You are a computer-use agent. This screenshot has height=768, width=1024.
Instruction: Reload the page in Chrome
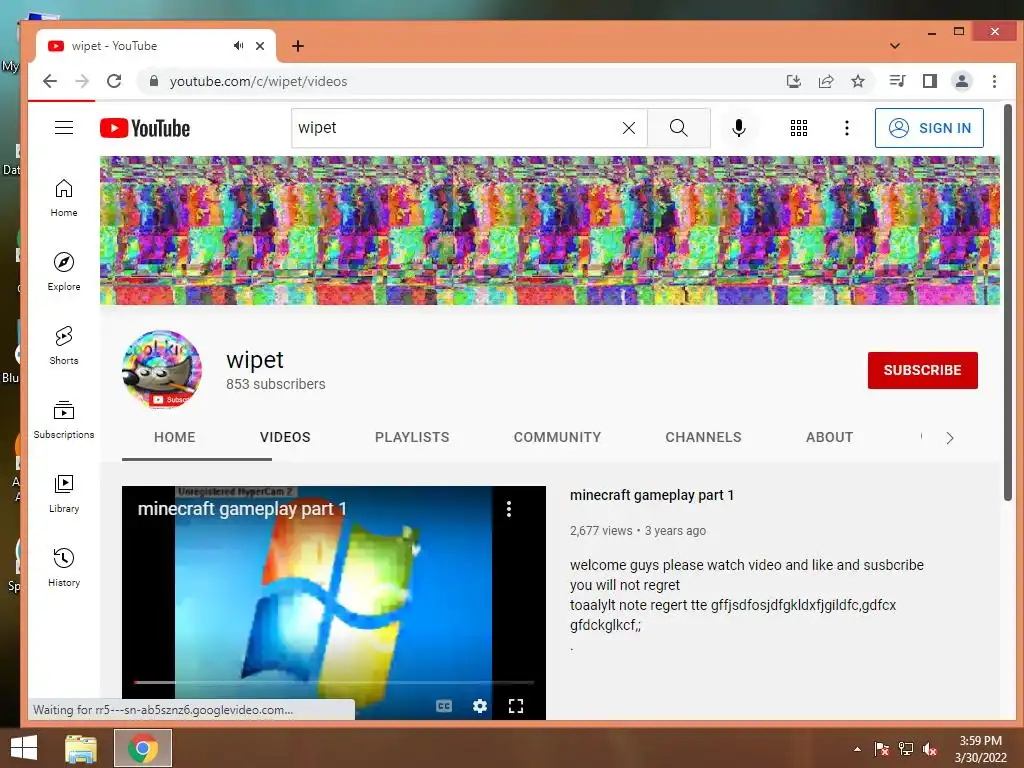(114, 81)
